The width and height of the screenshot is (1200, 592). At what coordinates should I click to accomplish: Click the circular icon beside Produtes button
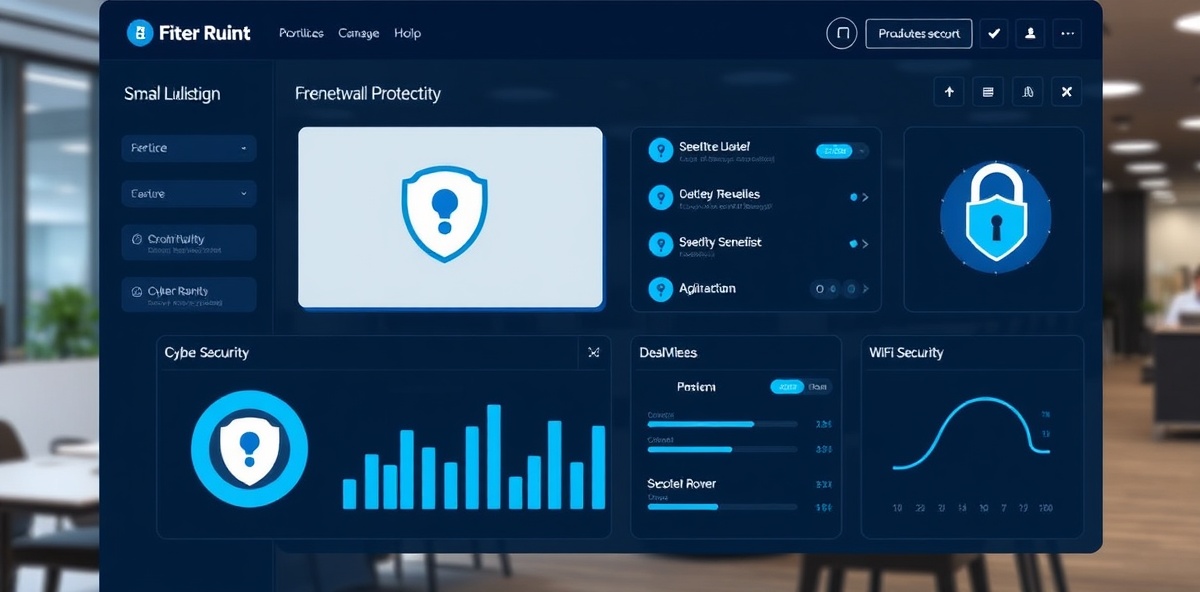[x=842, y=33]
